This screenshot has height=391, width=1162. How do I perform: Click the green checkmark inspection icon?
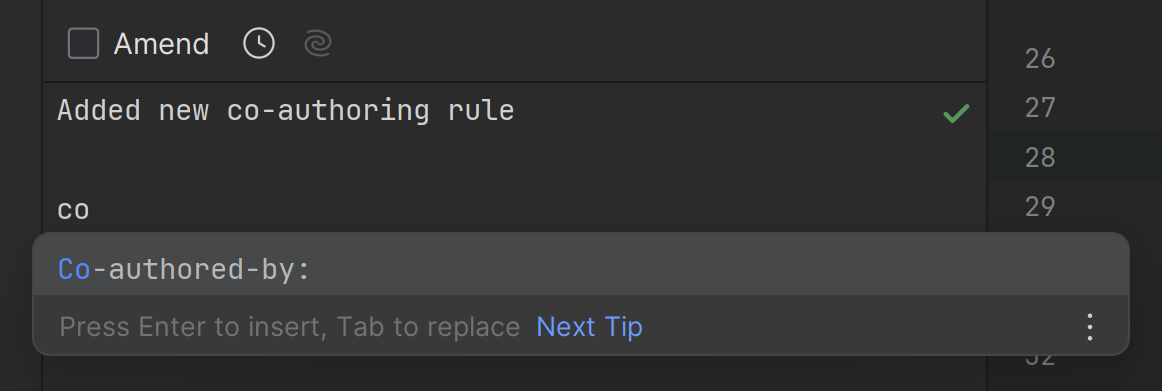(x=956, y=113)
